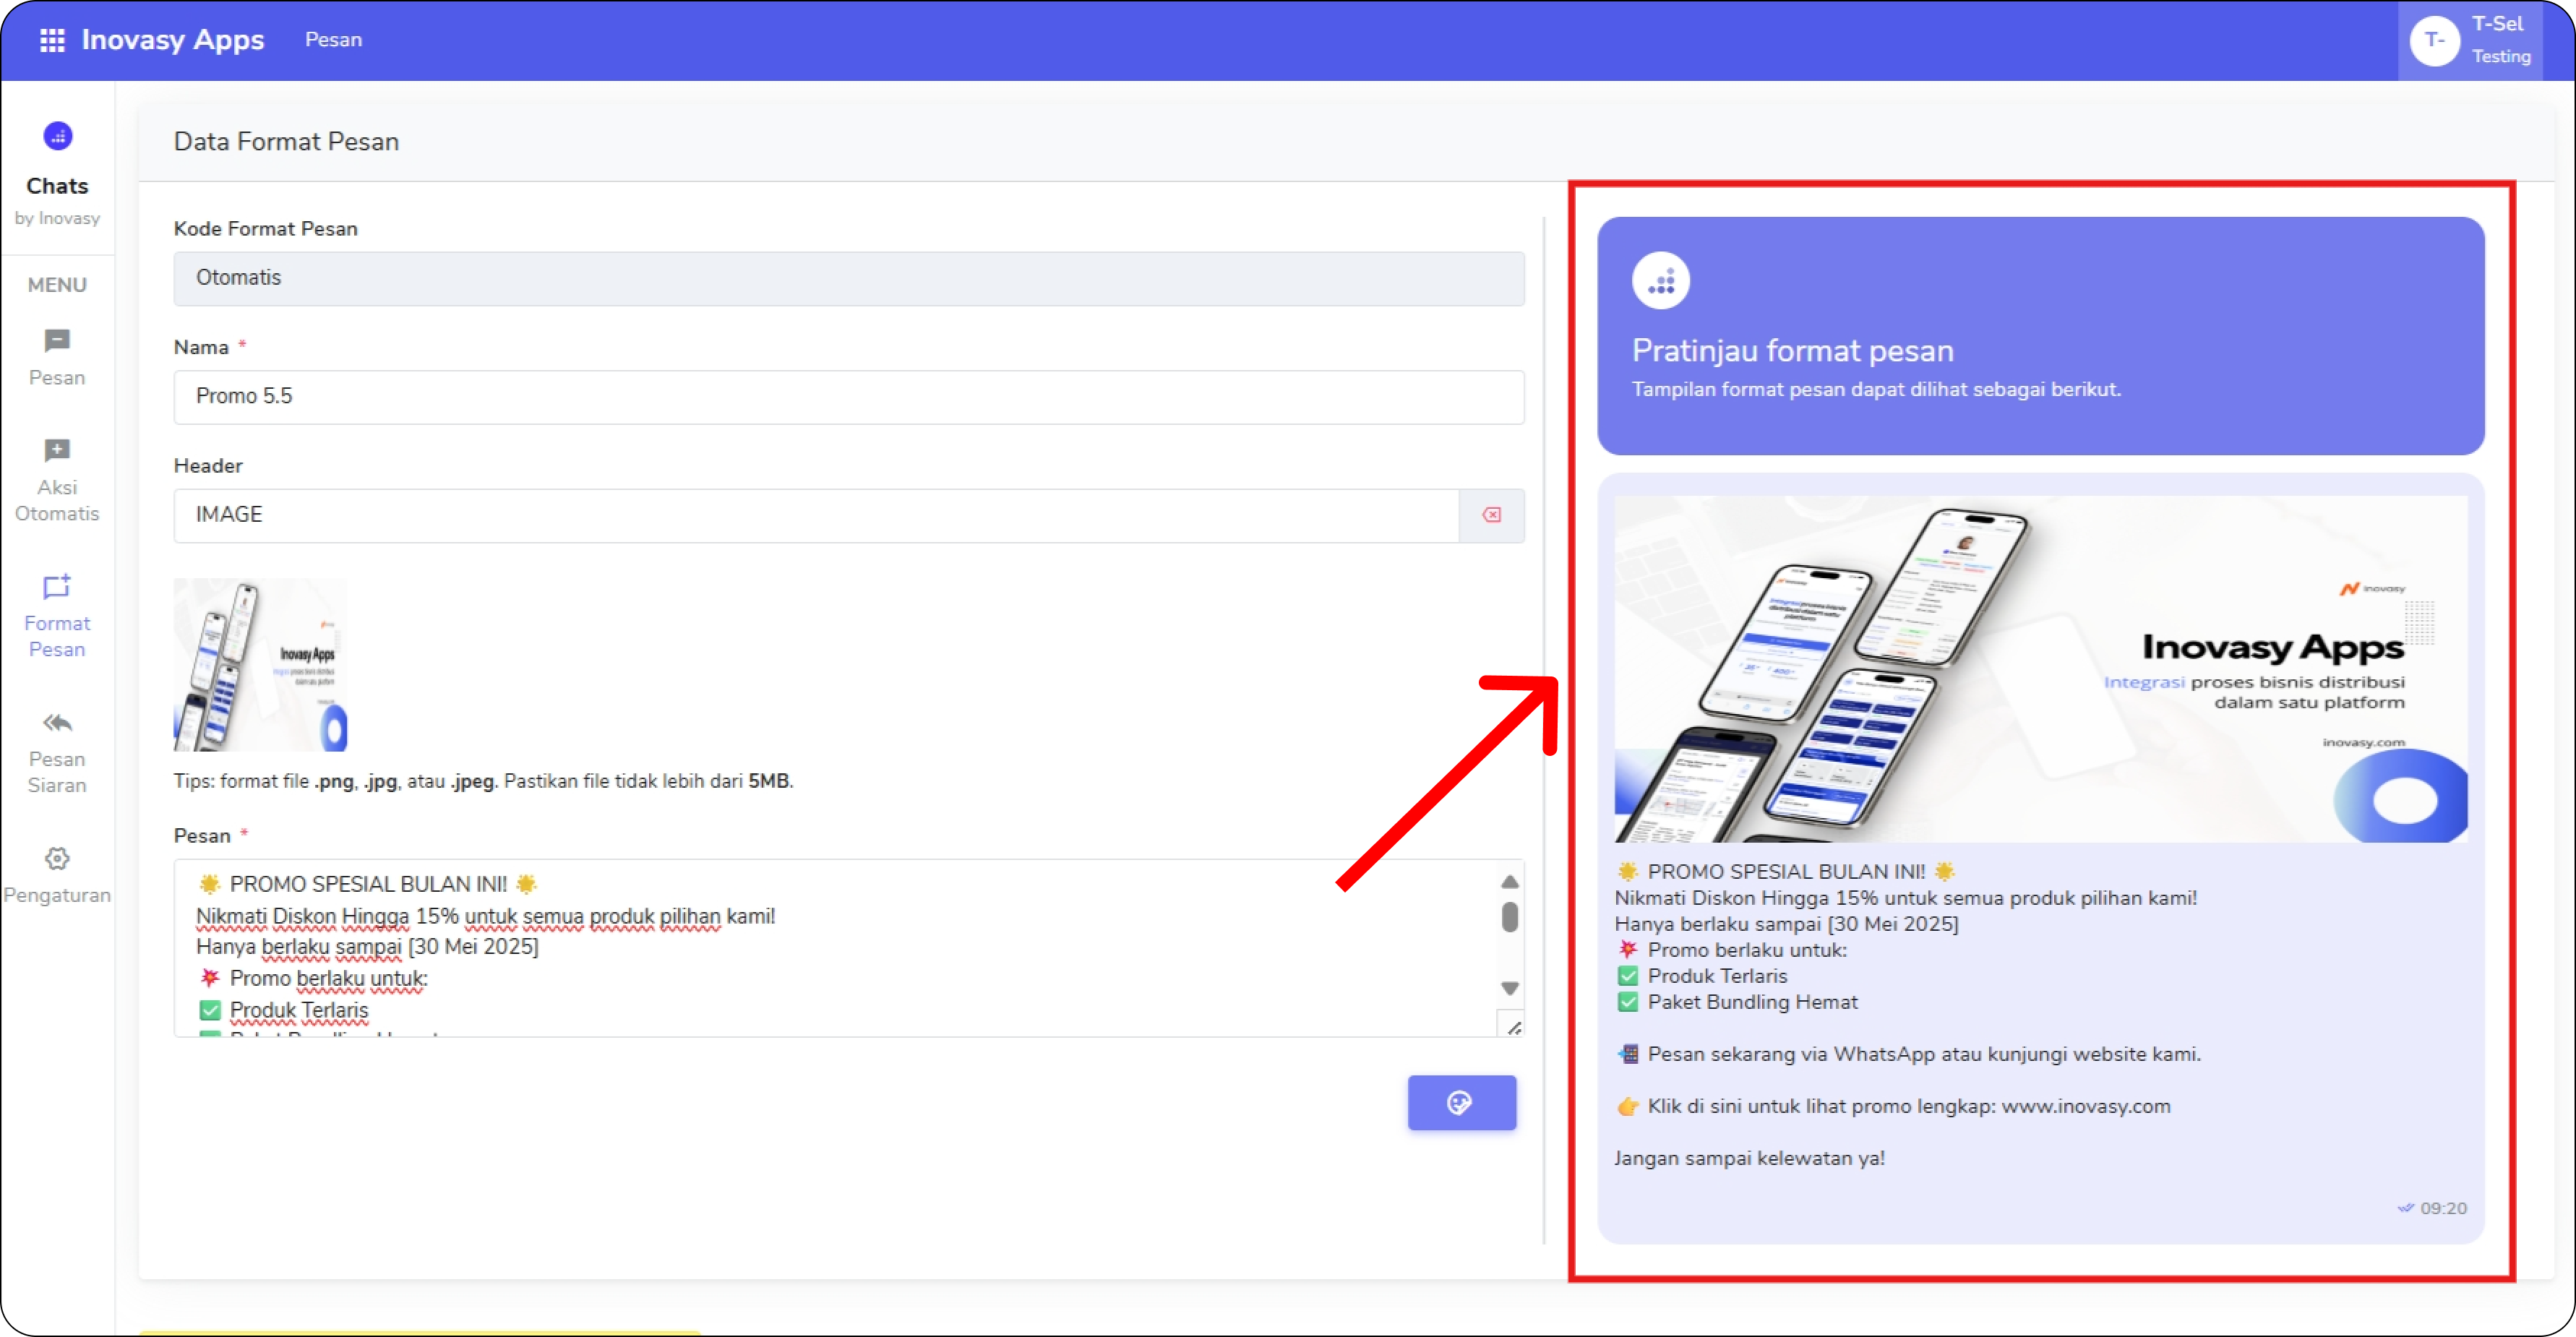Screen dimensions: 2576x1337
Task: Open Pesan Siaran broadcast icon
Action: (57, 723)
